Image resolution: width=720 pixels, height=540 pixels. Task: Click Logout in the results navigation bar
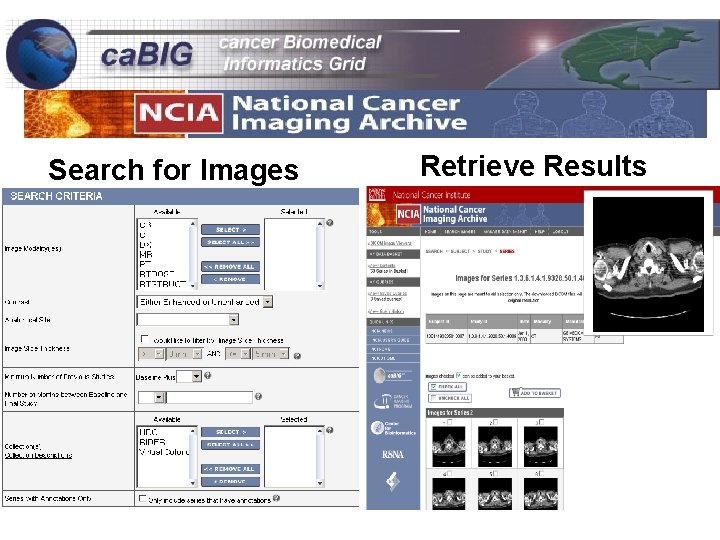(x=560, y=232)
